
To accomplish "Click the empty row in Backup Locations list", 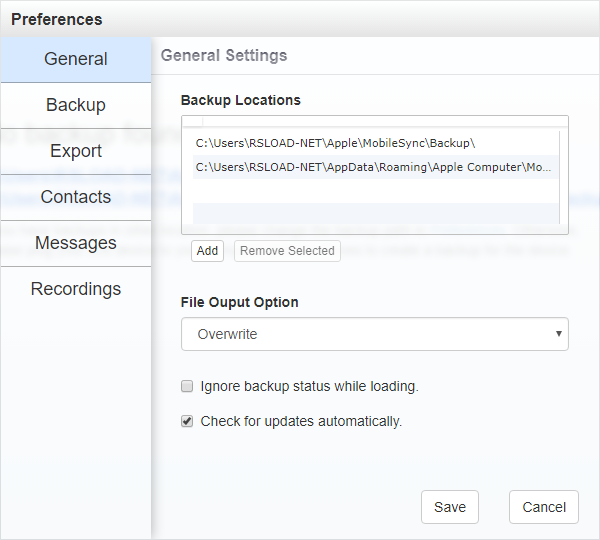I will click(374, 213).
